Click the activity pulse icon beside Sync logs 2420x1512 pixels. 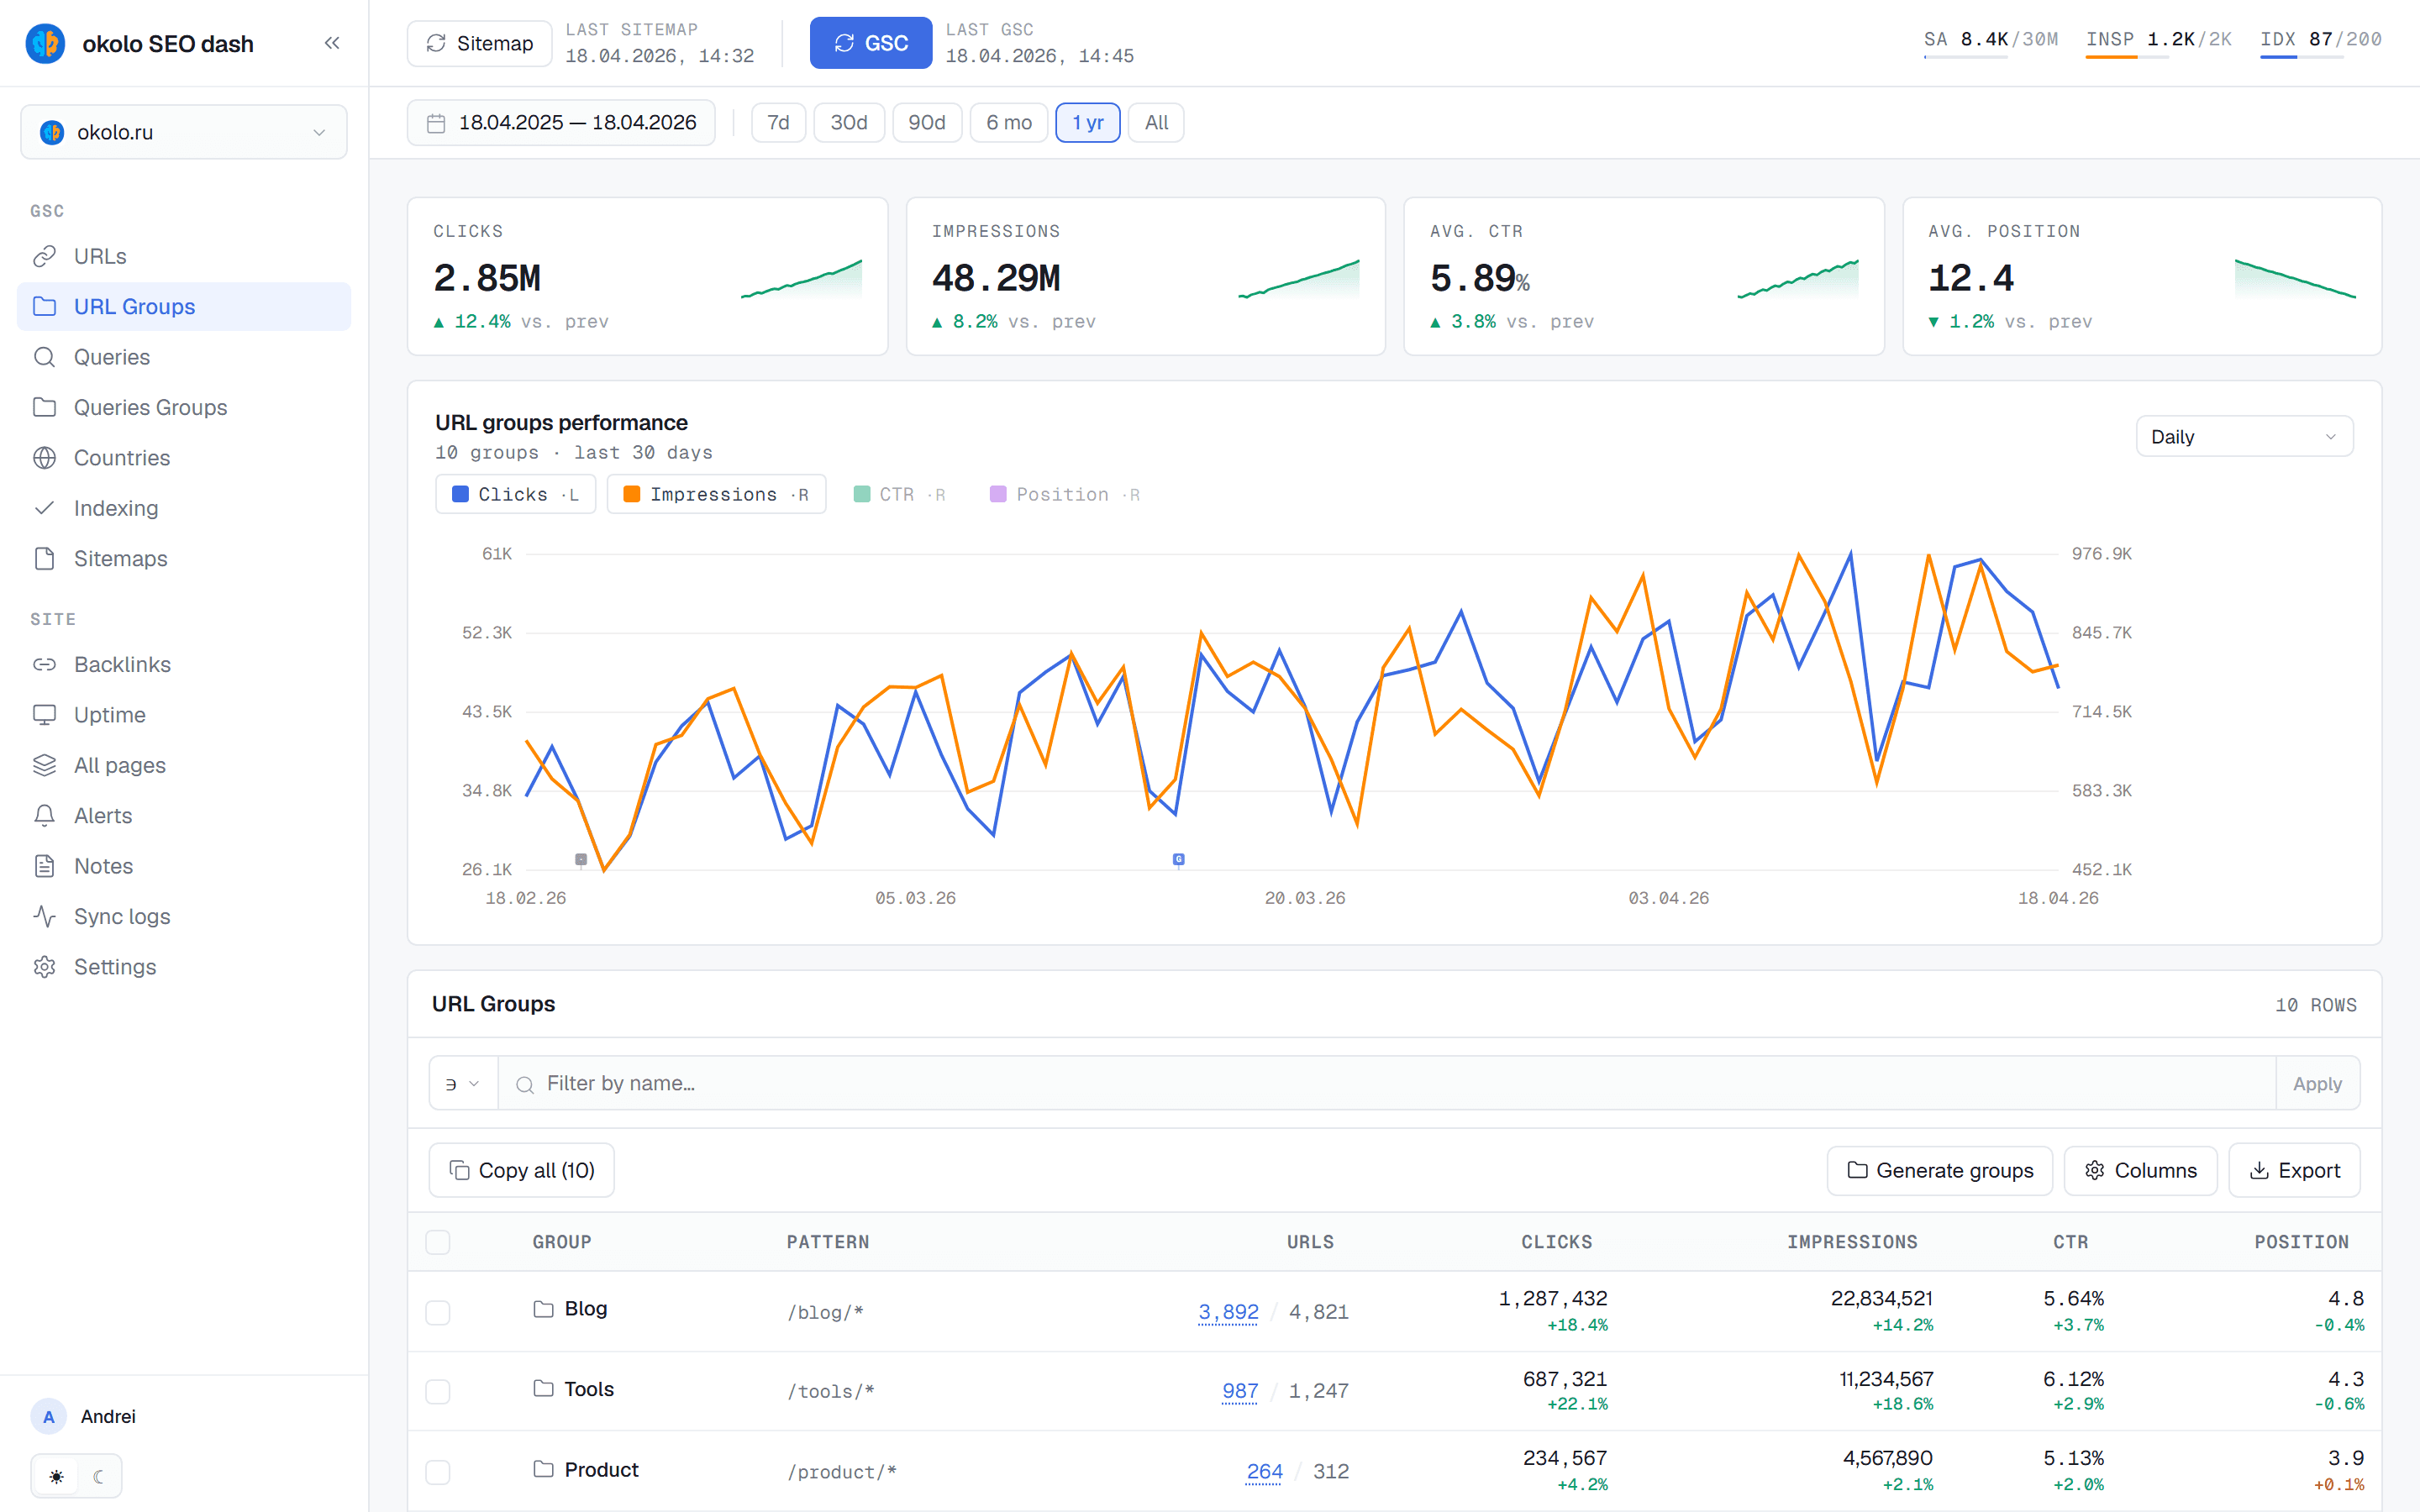(44, 916)
